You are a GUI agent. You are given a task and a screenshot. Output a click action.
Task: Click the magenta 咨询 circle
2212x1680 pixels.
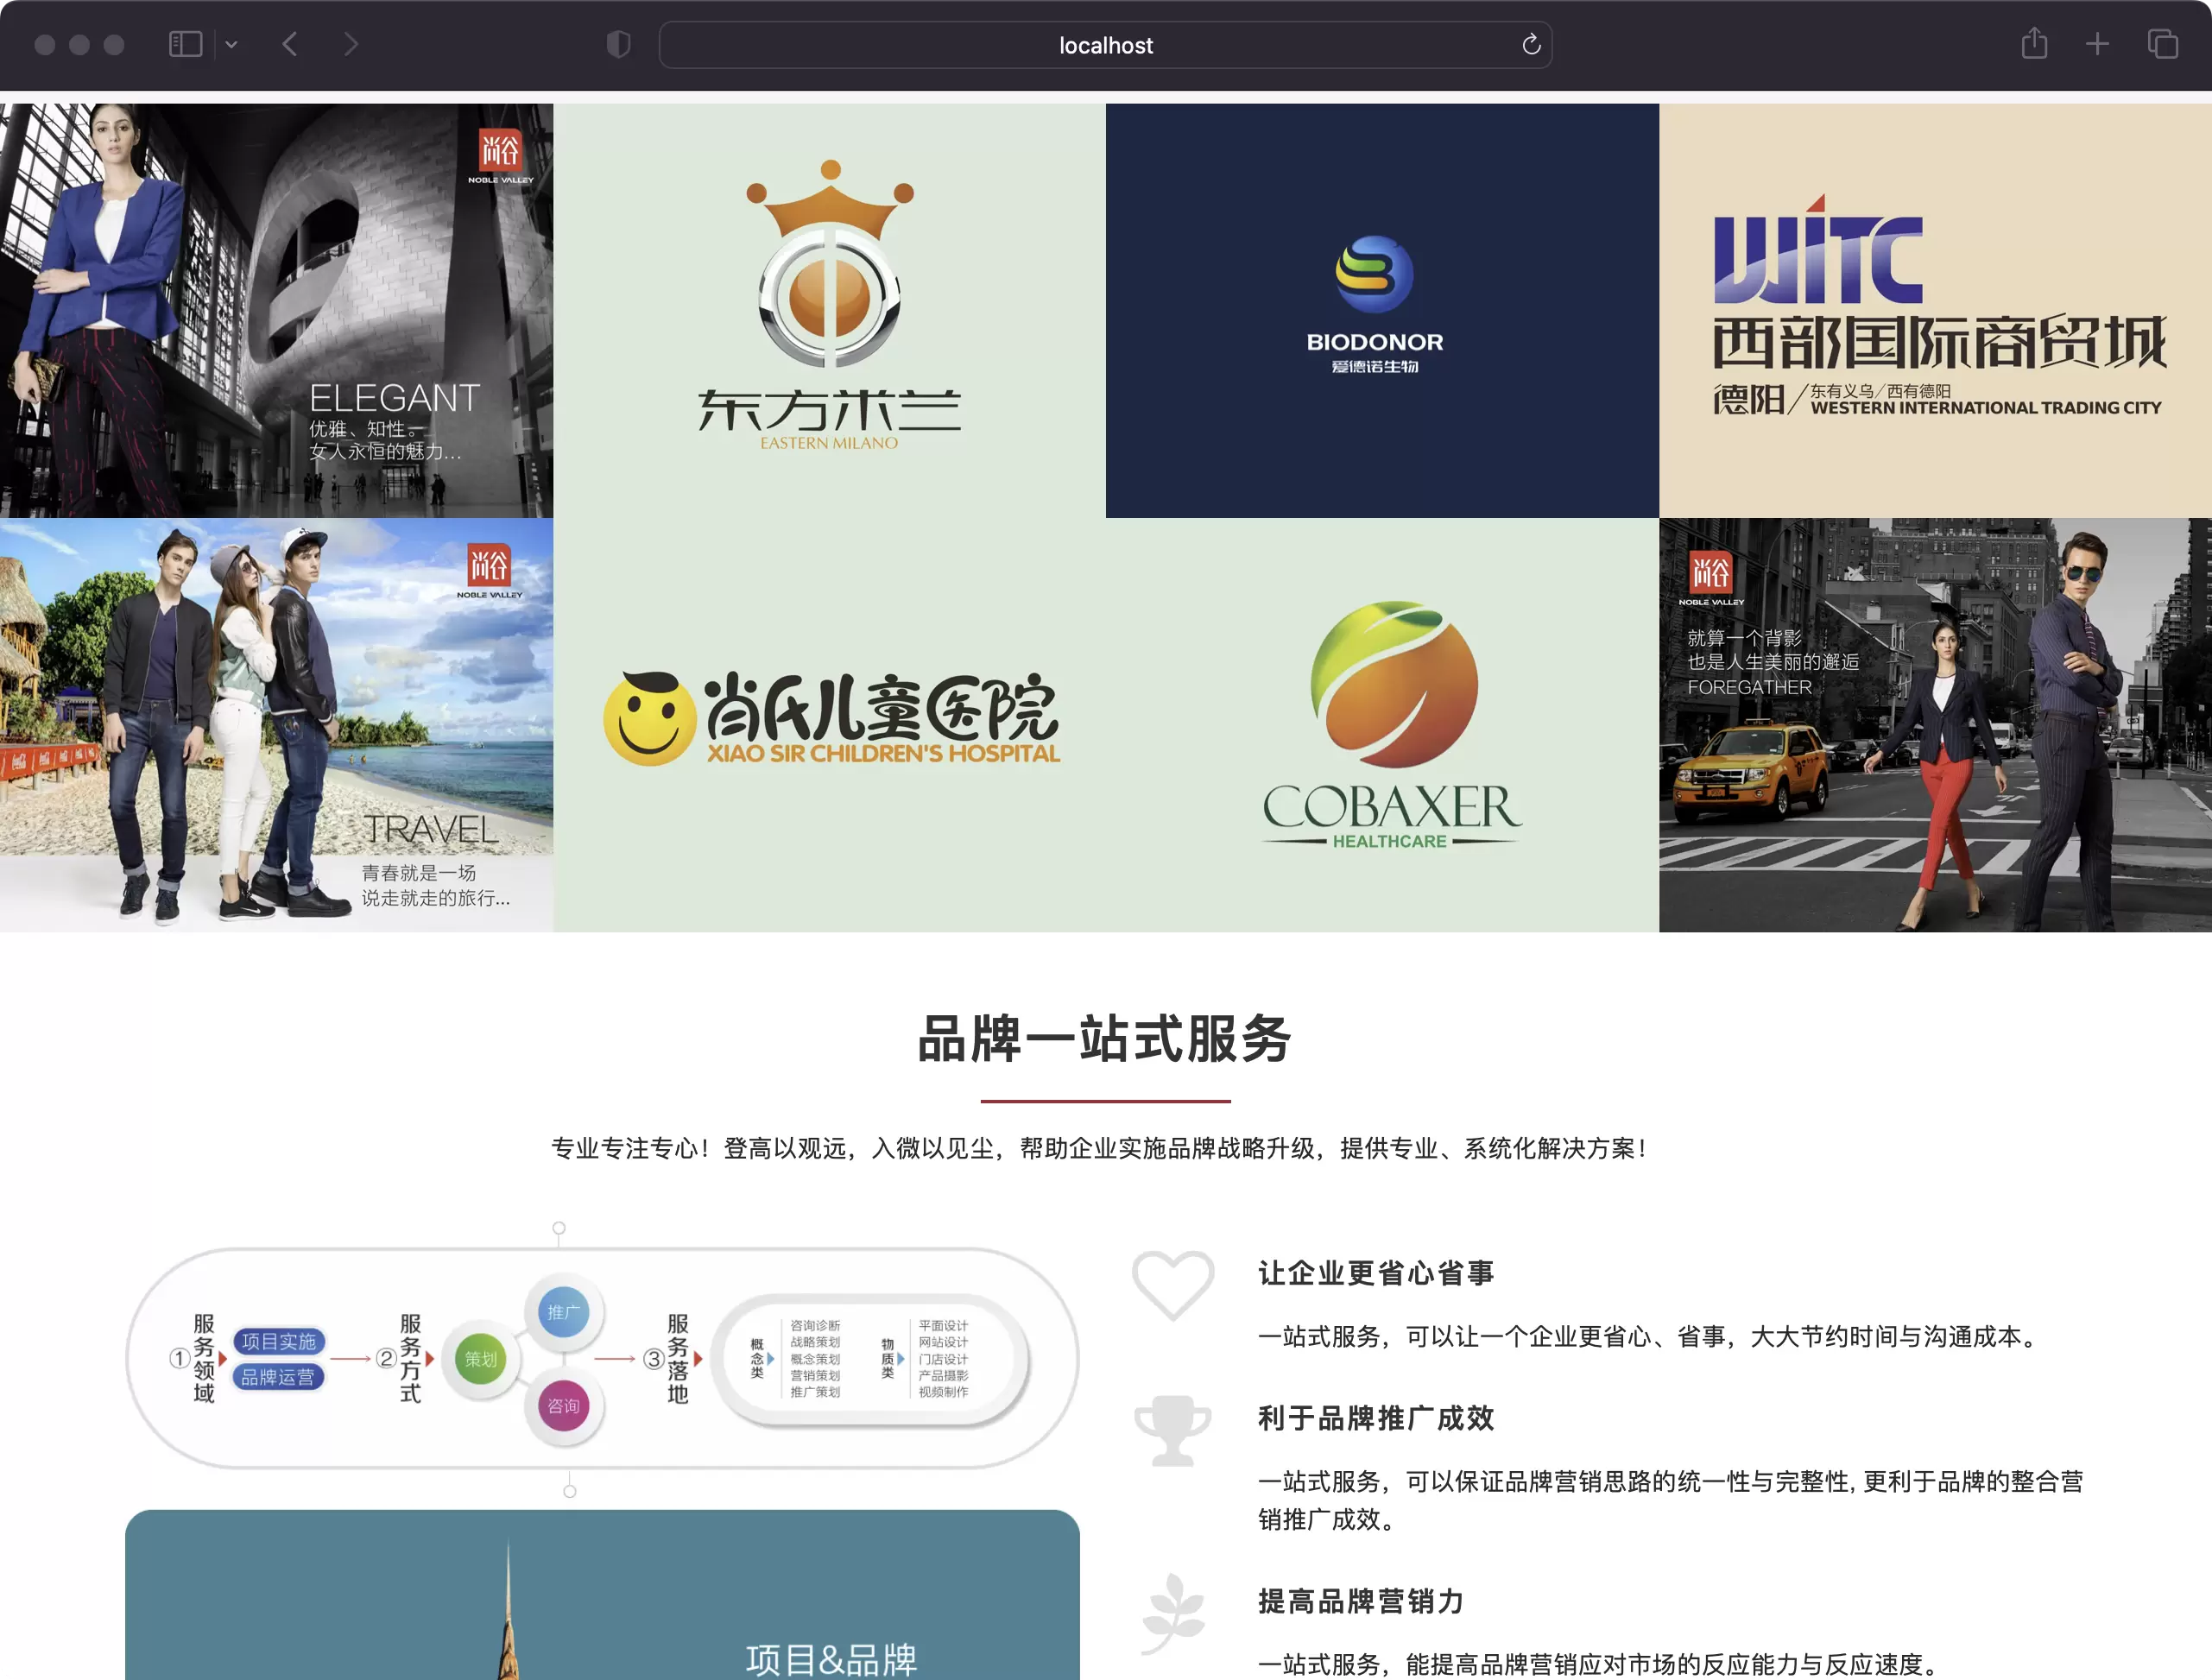coord(563,1406)
